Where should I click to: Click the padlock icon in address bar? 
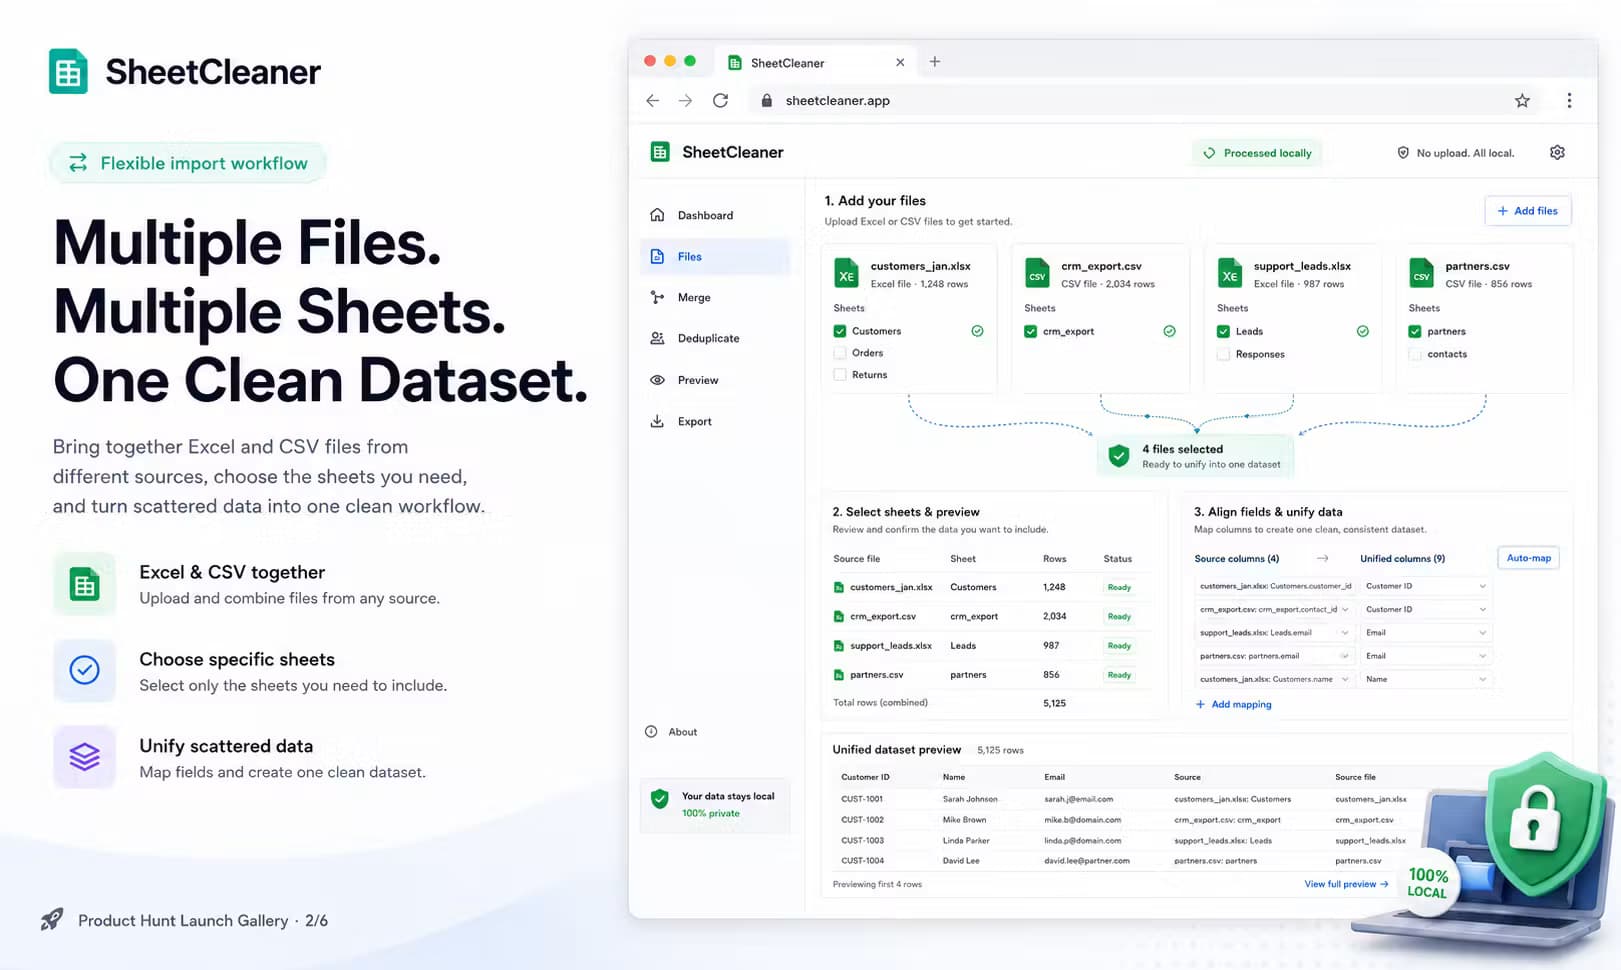[x=767, y=100]
